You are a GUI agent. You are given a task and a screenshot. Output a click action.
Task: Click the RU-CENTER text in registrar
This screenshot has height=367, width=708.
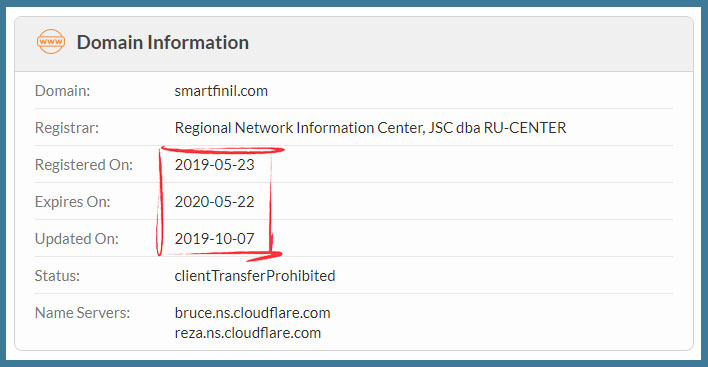pyautogui.click(x=525, y=128)
